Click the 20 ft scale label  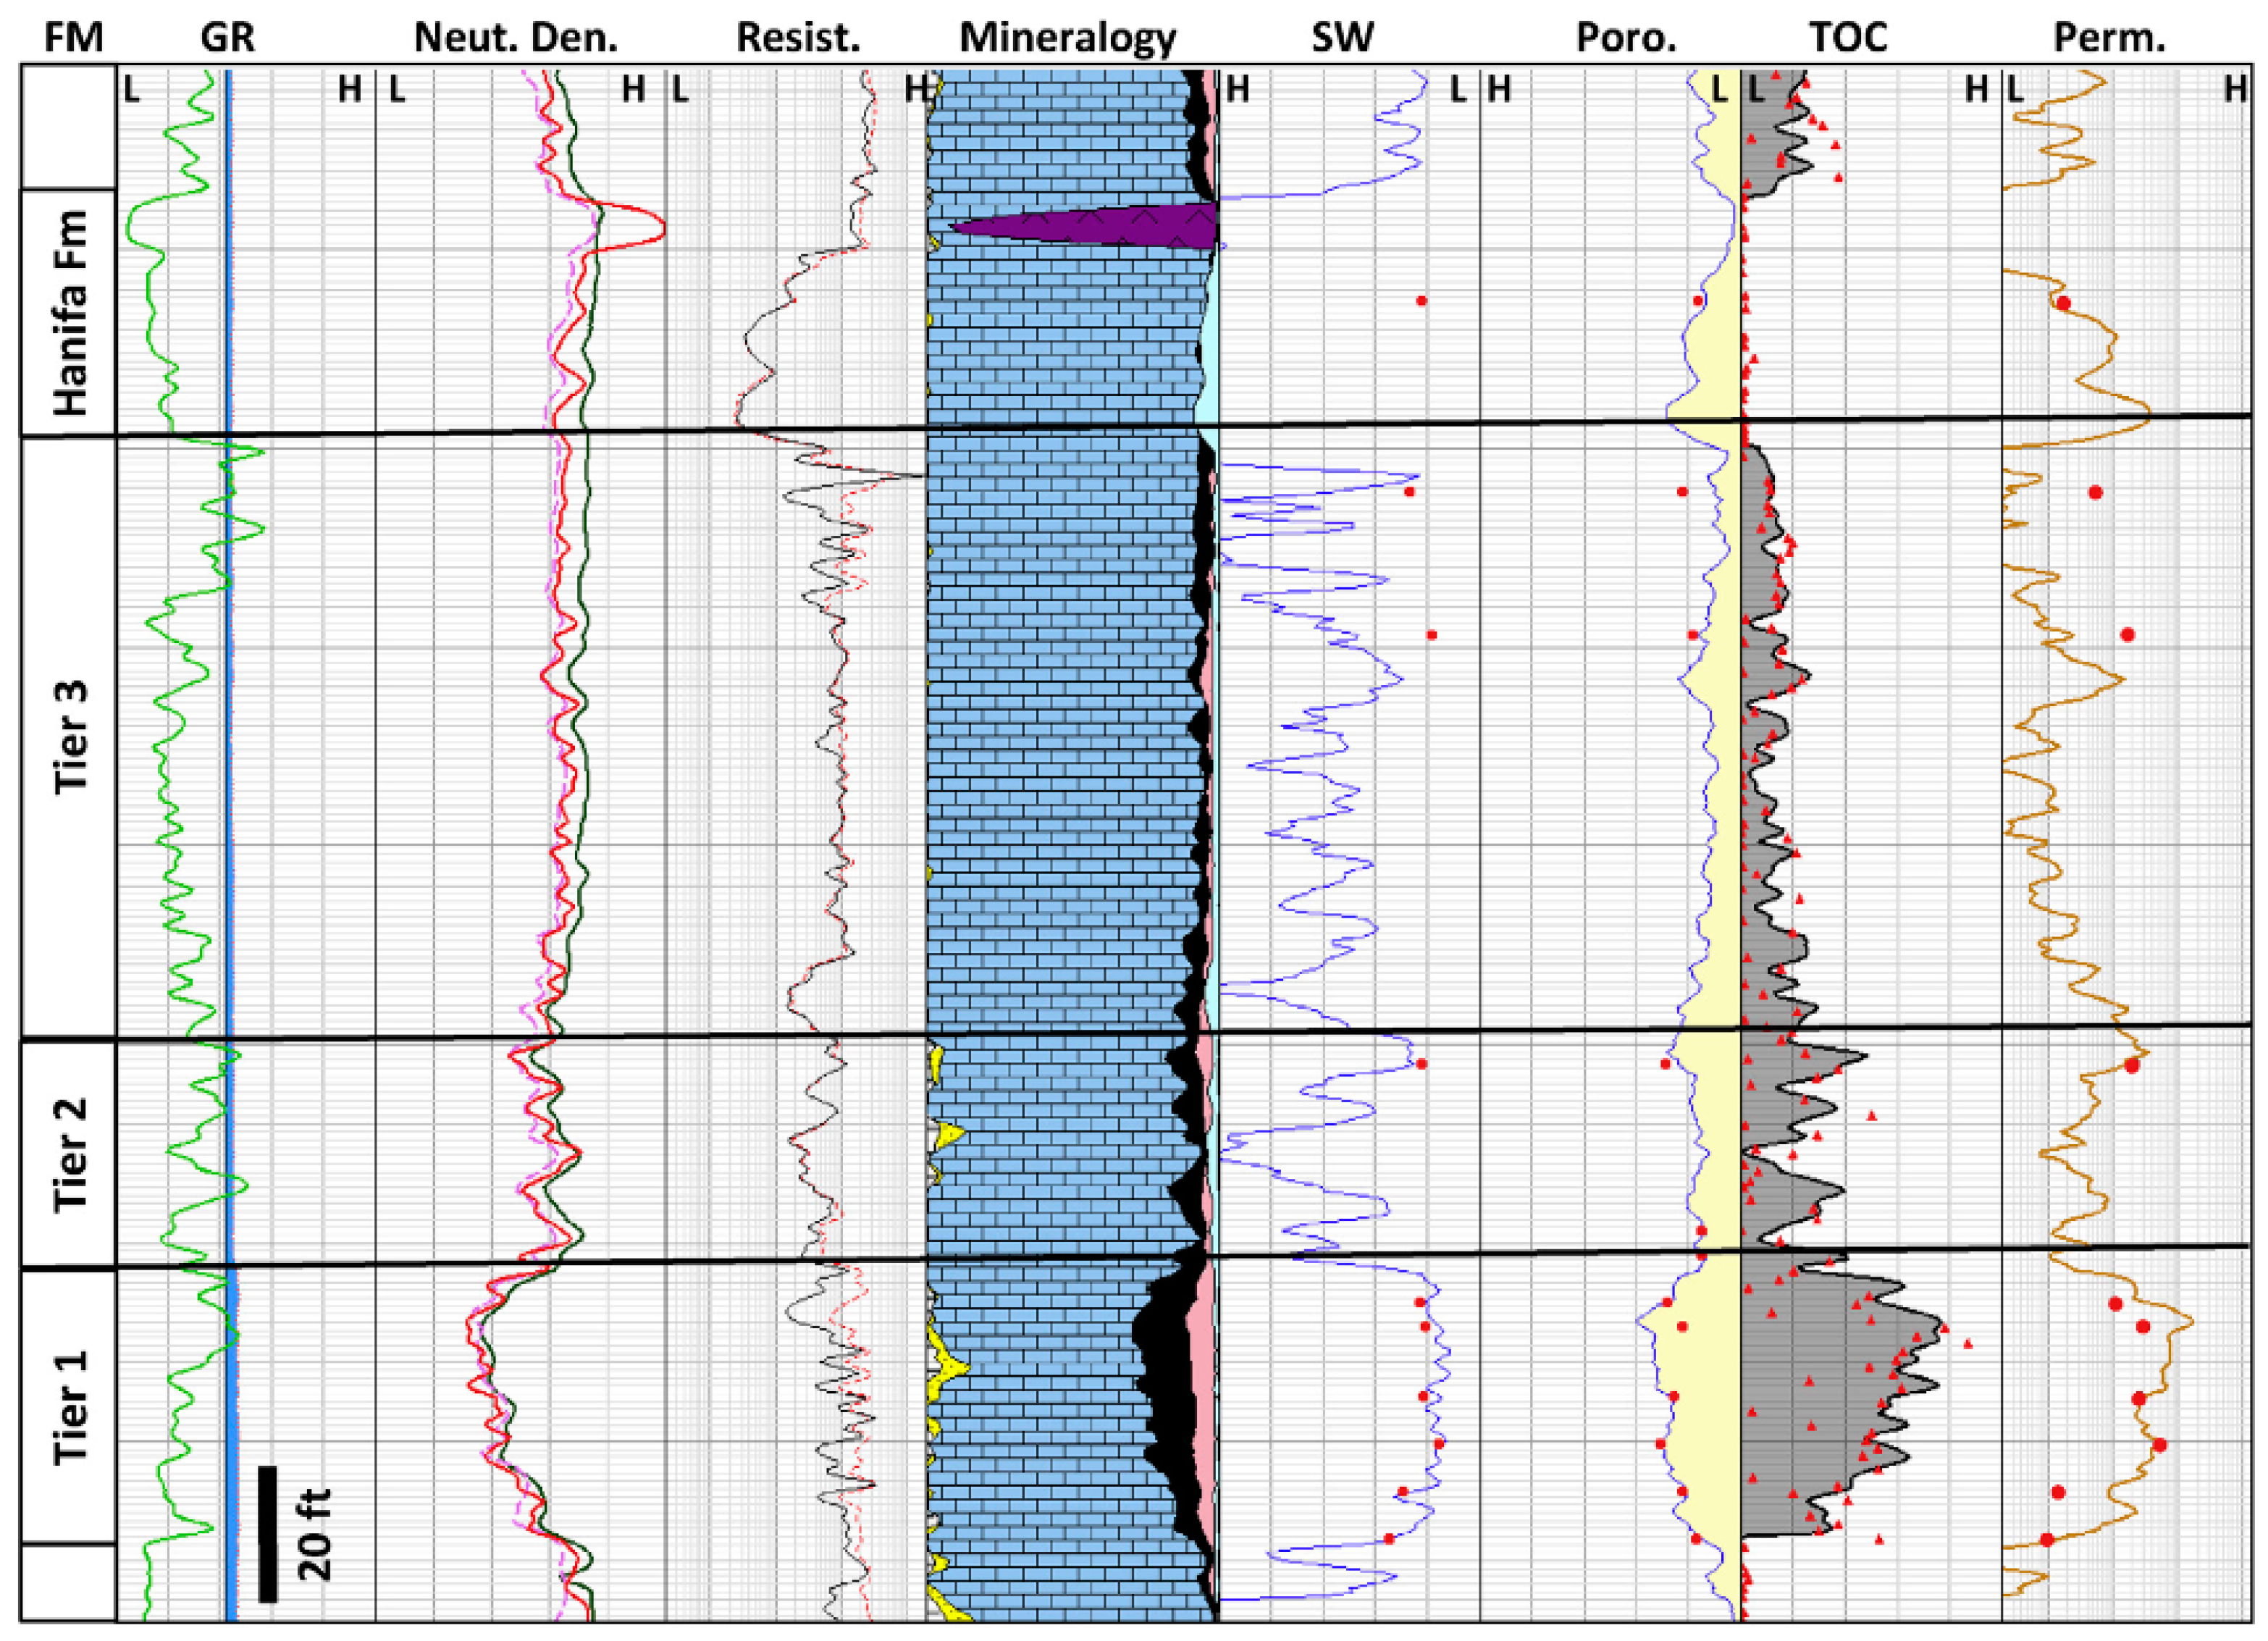315,1535
